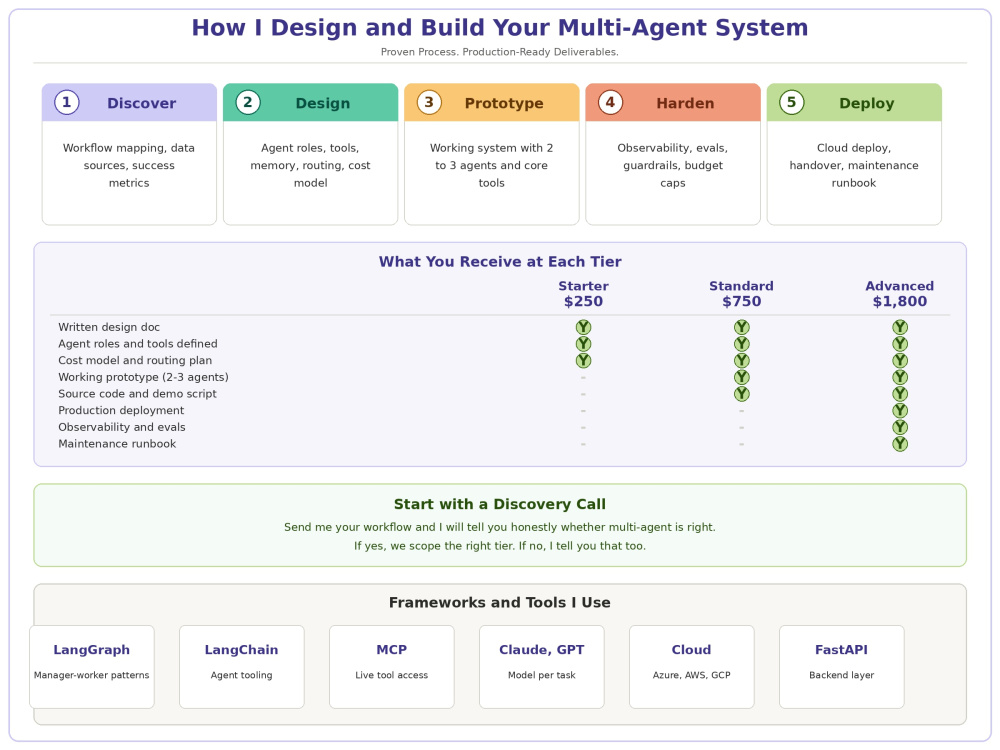Click Advanced check mark for Written design doc
Screen dimensions: 1000x750
900,327
